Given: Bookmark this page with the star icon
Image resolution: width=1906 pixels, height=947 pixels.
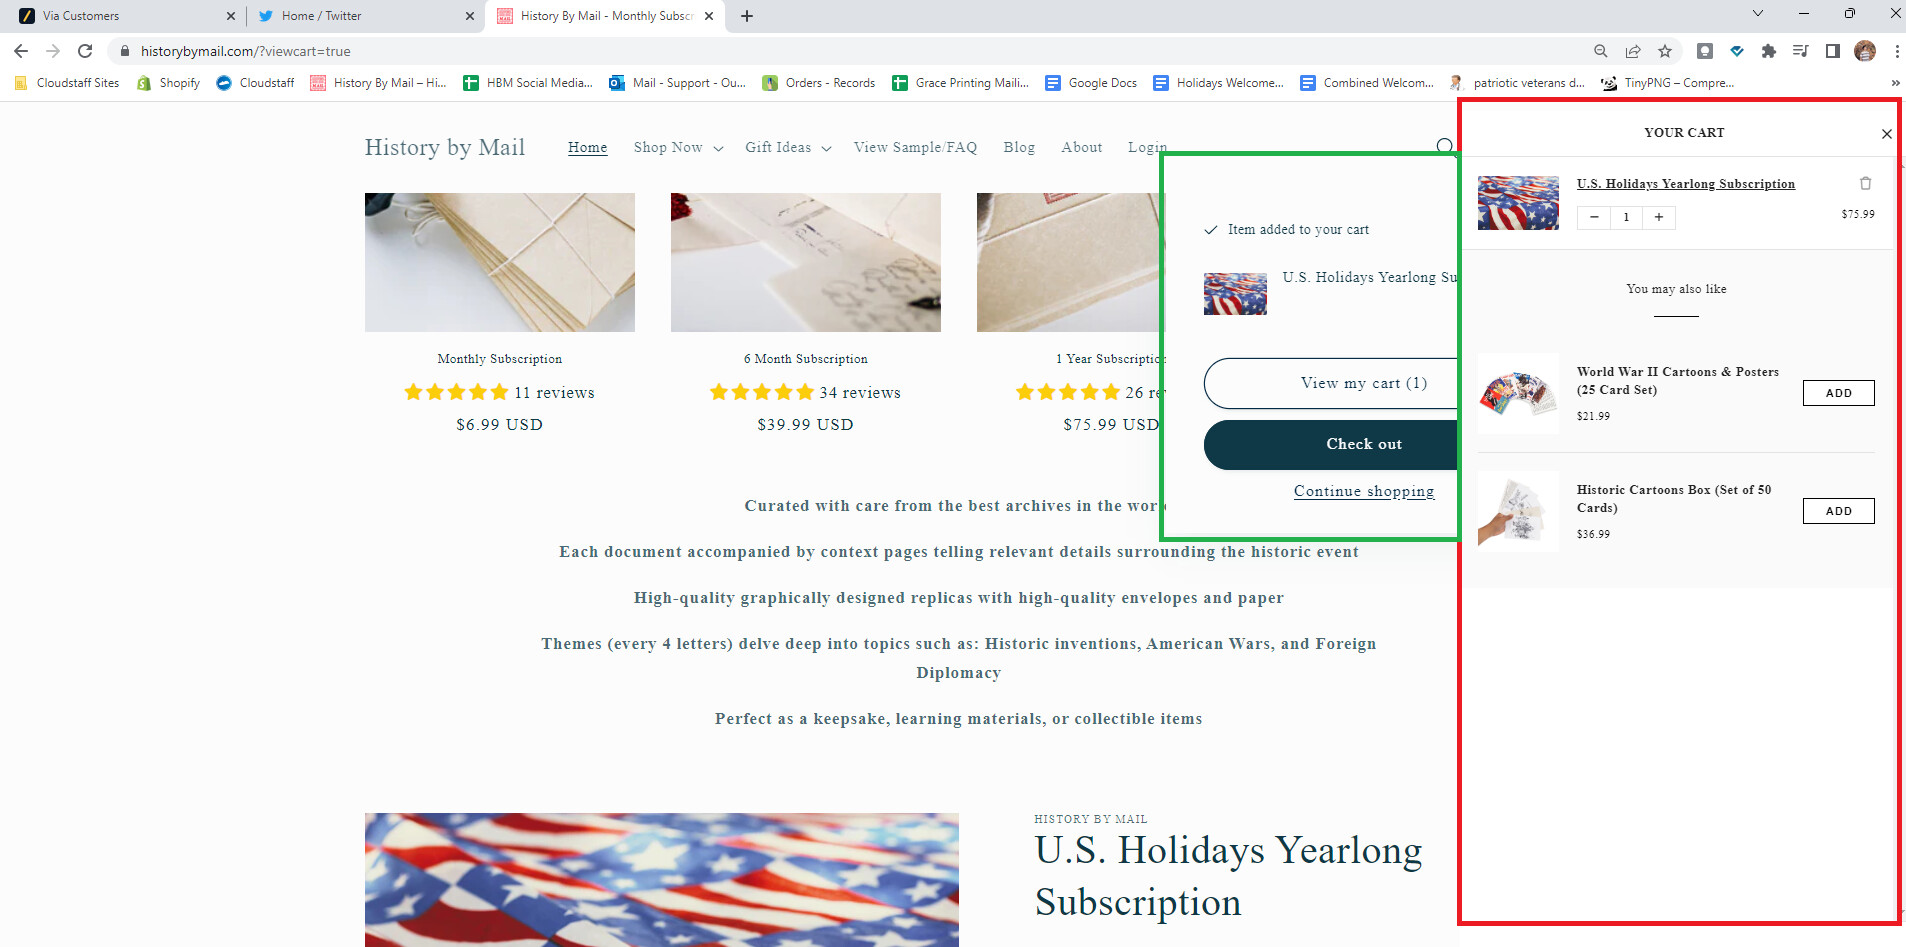Looking at the screenshot, I should (1665, 51).
